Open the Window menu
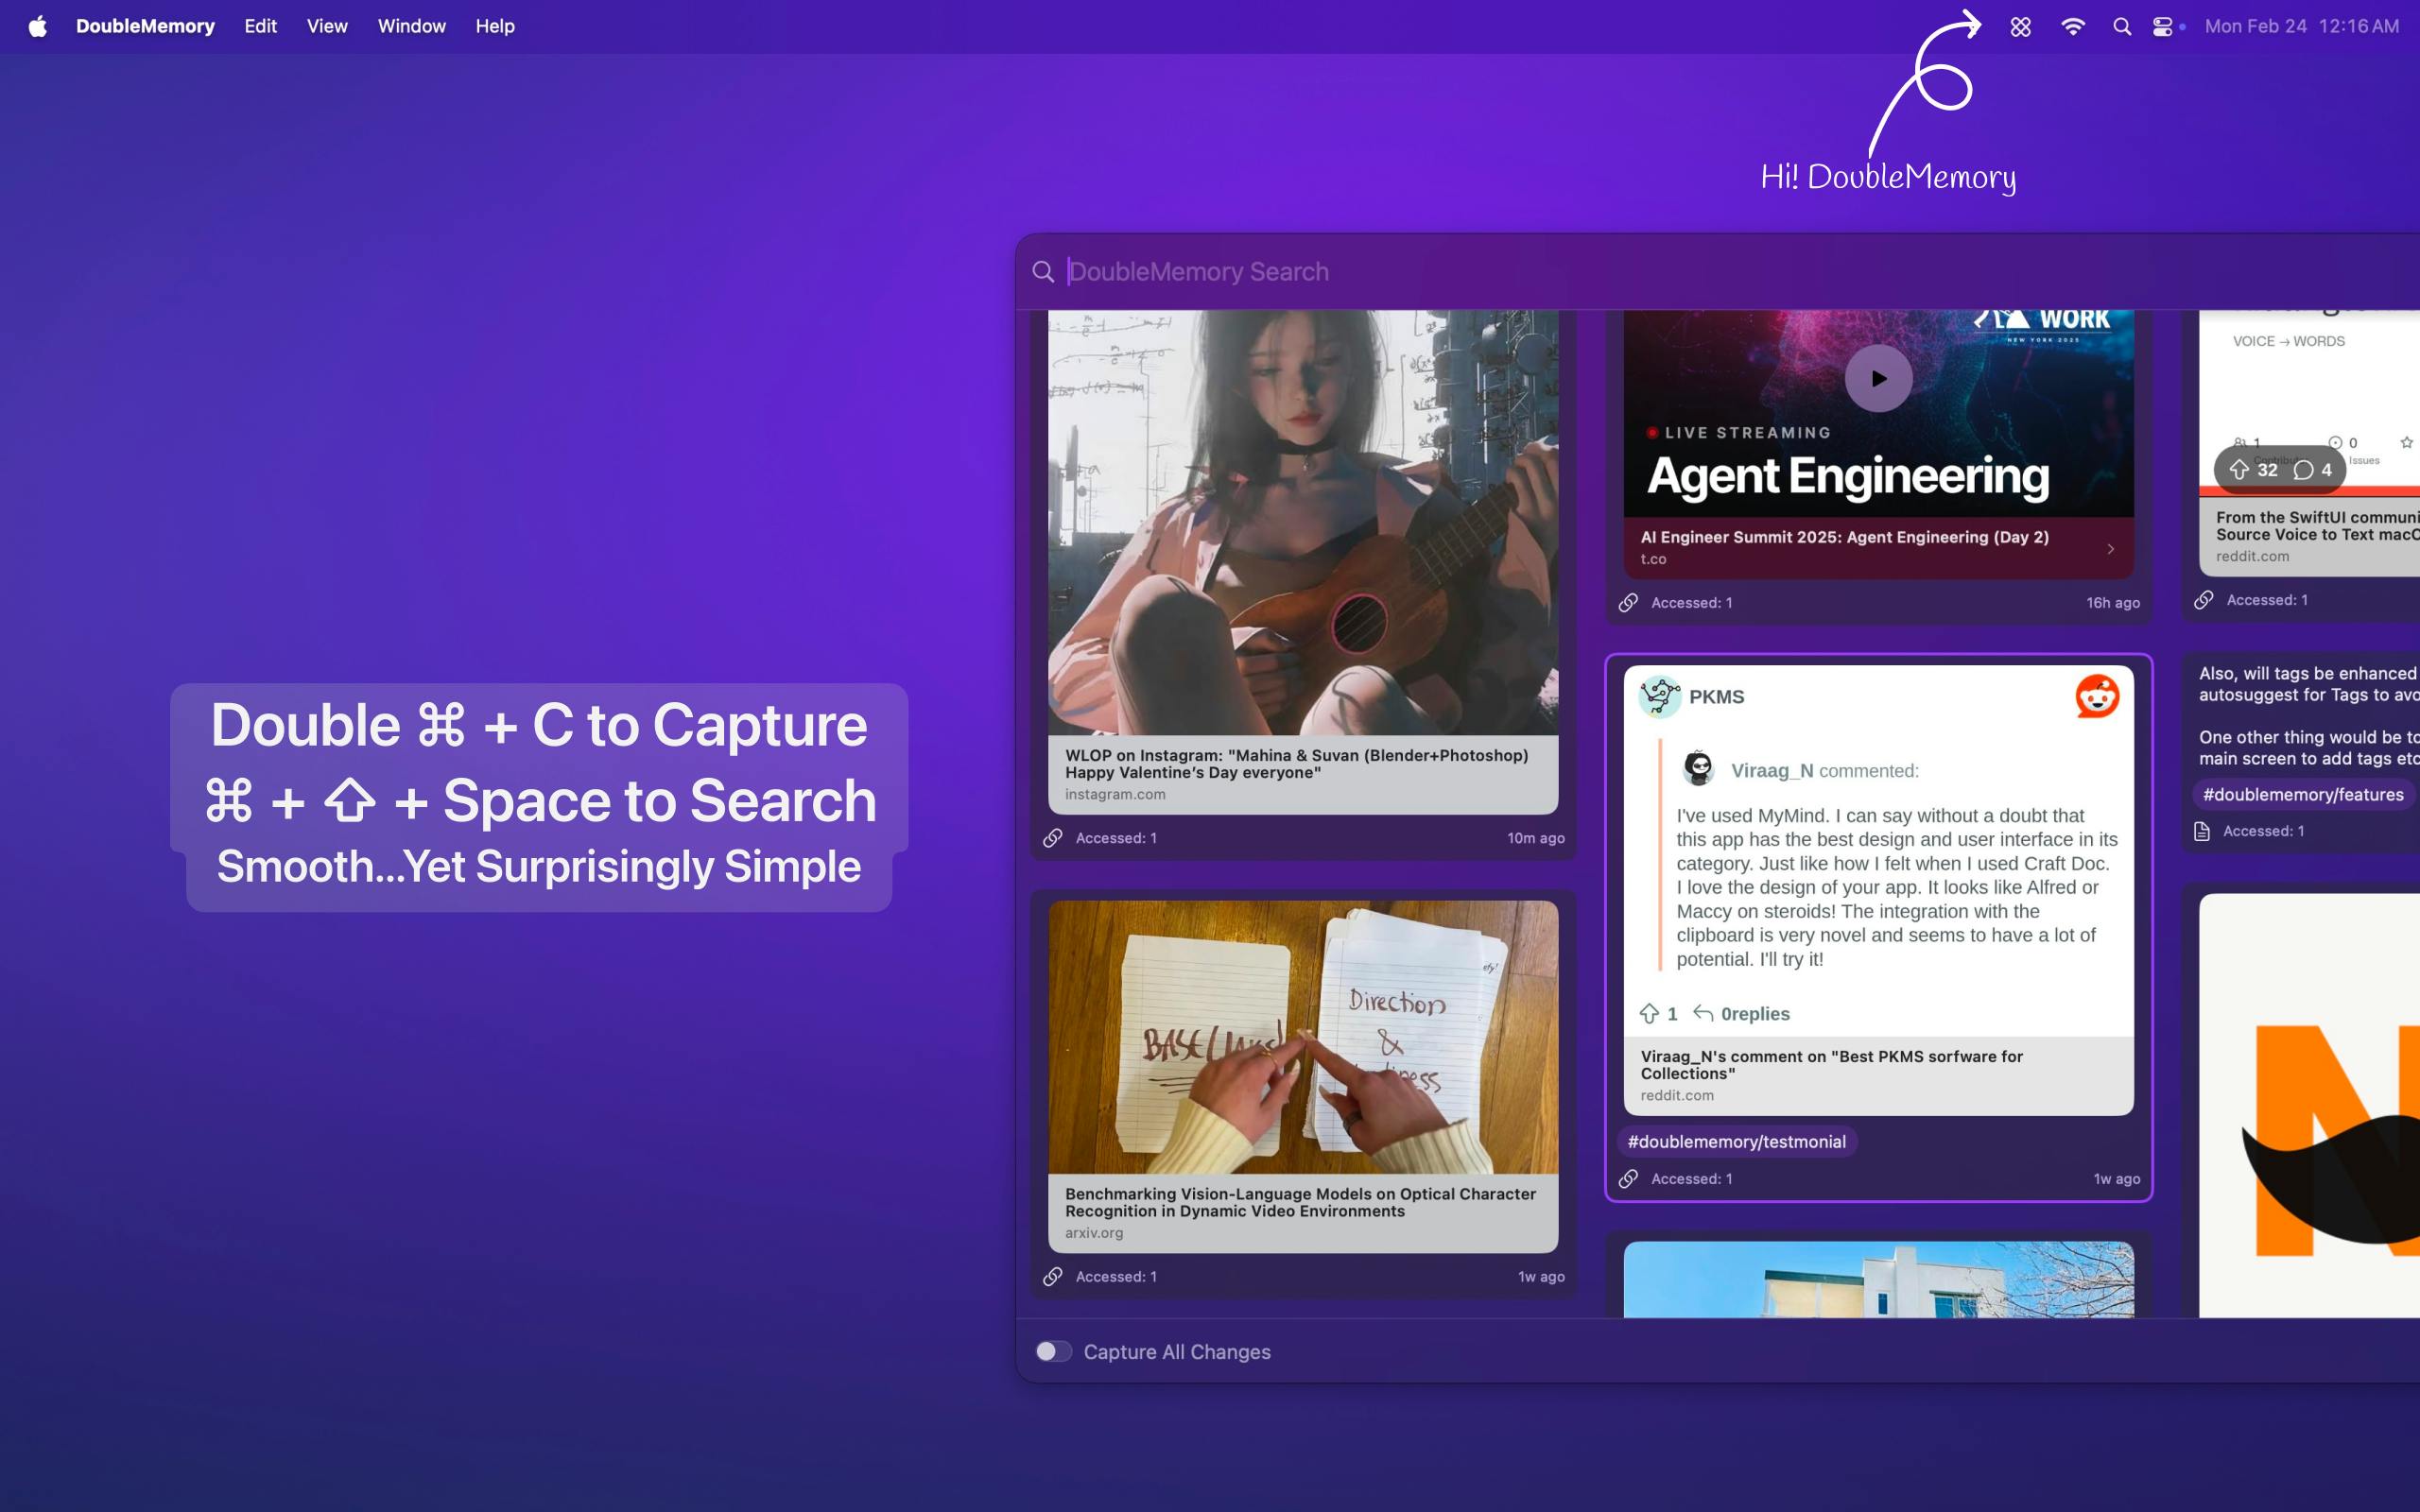 pyautogui.click(x=411, y=26)
